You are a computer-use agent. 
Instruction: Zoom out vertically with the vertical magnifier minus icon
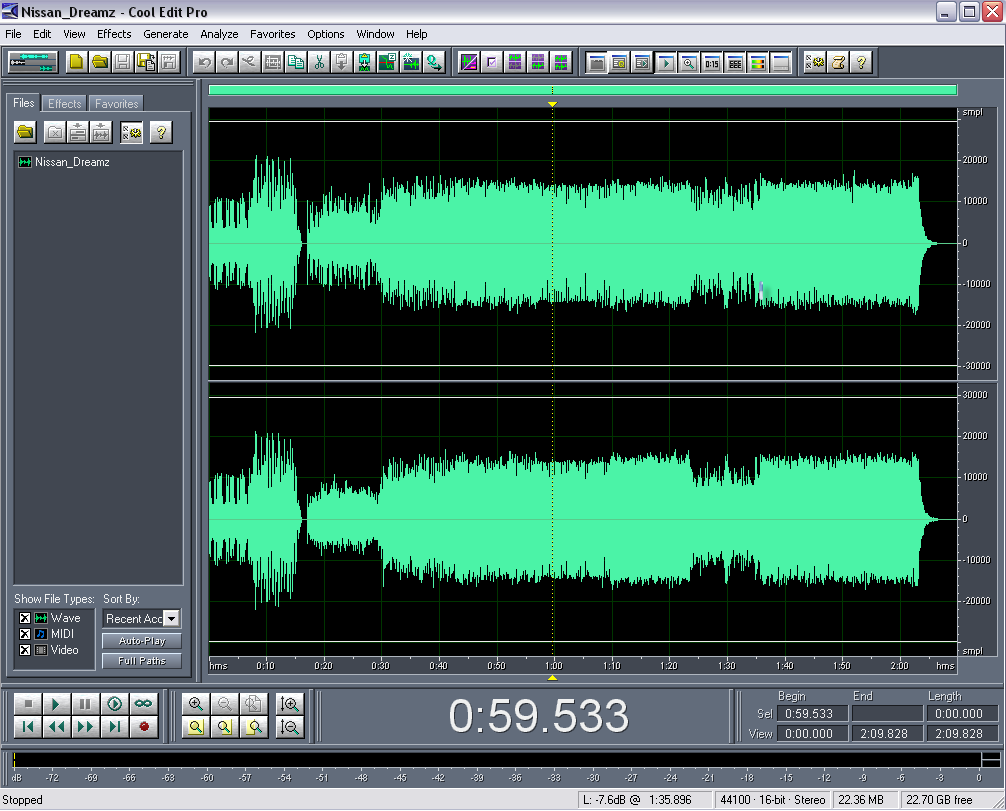(x=289, y=727)
